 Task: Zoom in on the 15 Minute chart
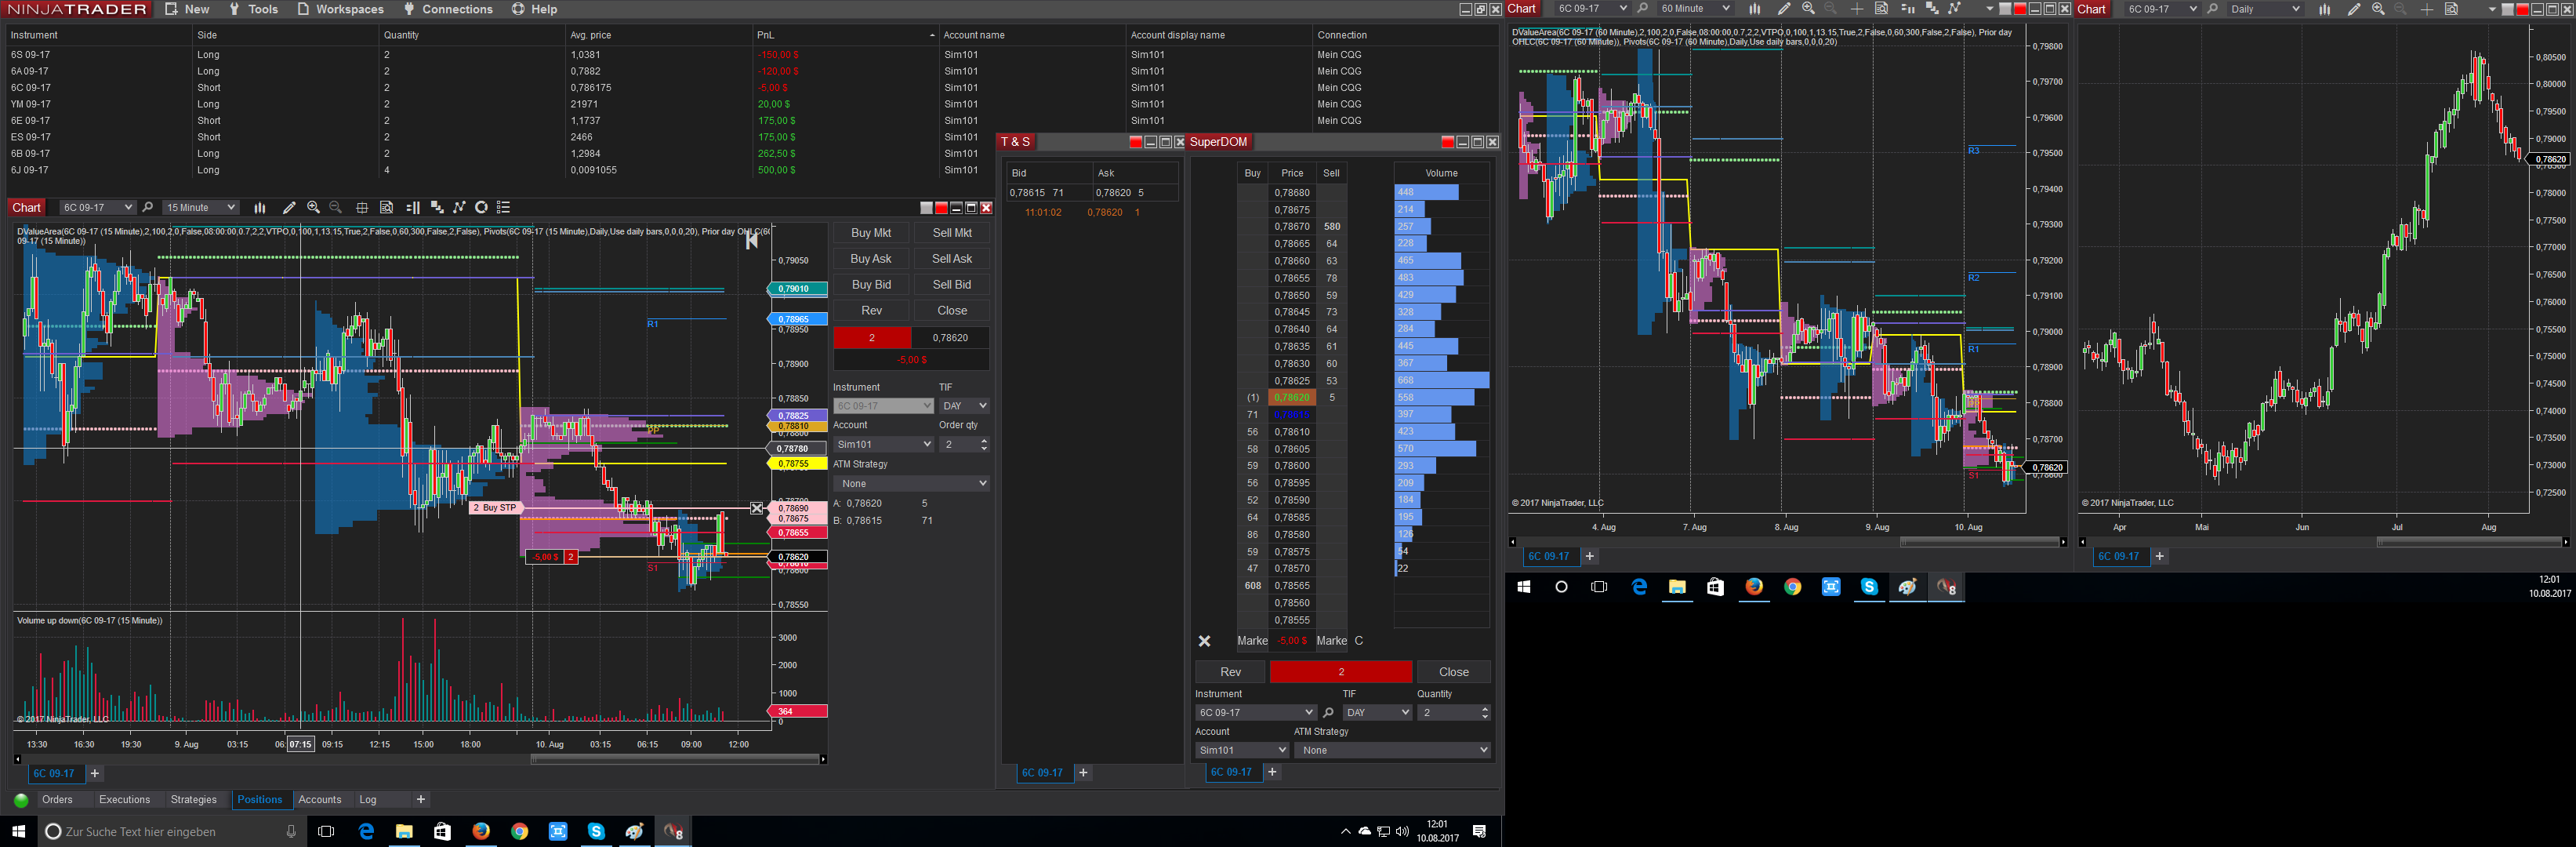point(313,208)
